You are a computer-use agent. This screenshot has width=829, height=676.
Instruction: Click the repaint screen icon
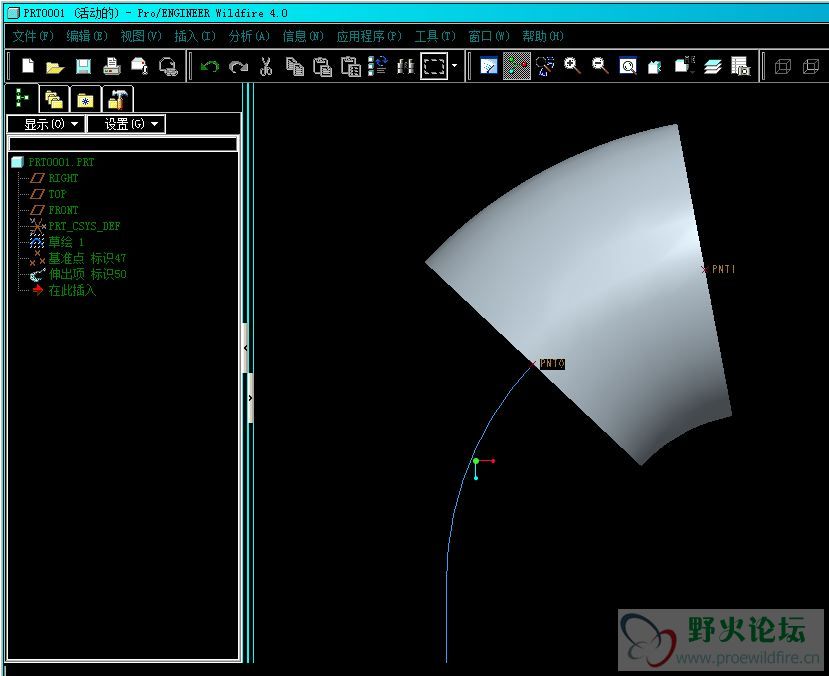(x=489, y=66)
